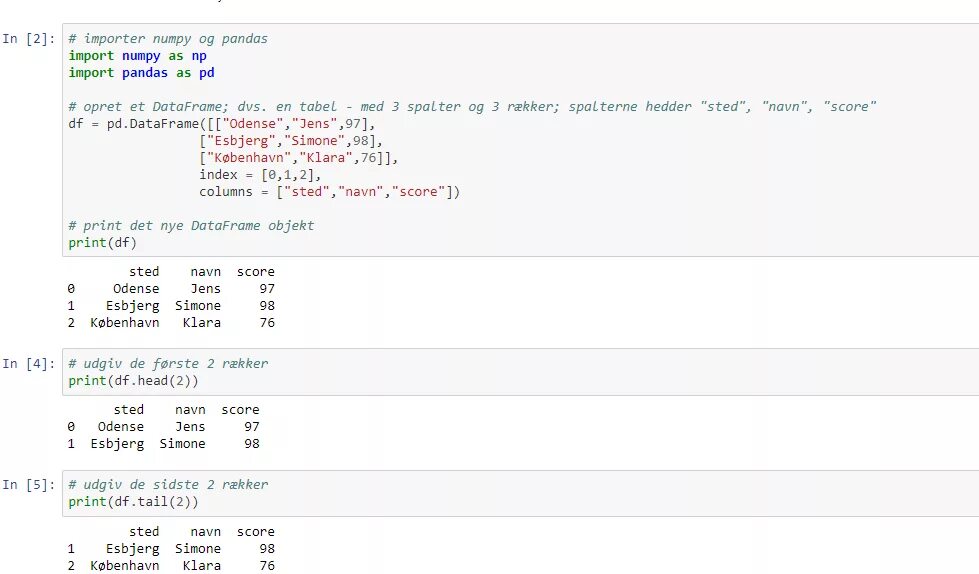
Task: Click the 'København Klara 76' row in tail(2) output
Action: point(170,566)
